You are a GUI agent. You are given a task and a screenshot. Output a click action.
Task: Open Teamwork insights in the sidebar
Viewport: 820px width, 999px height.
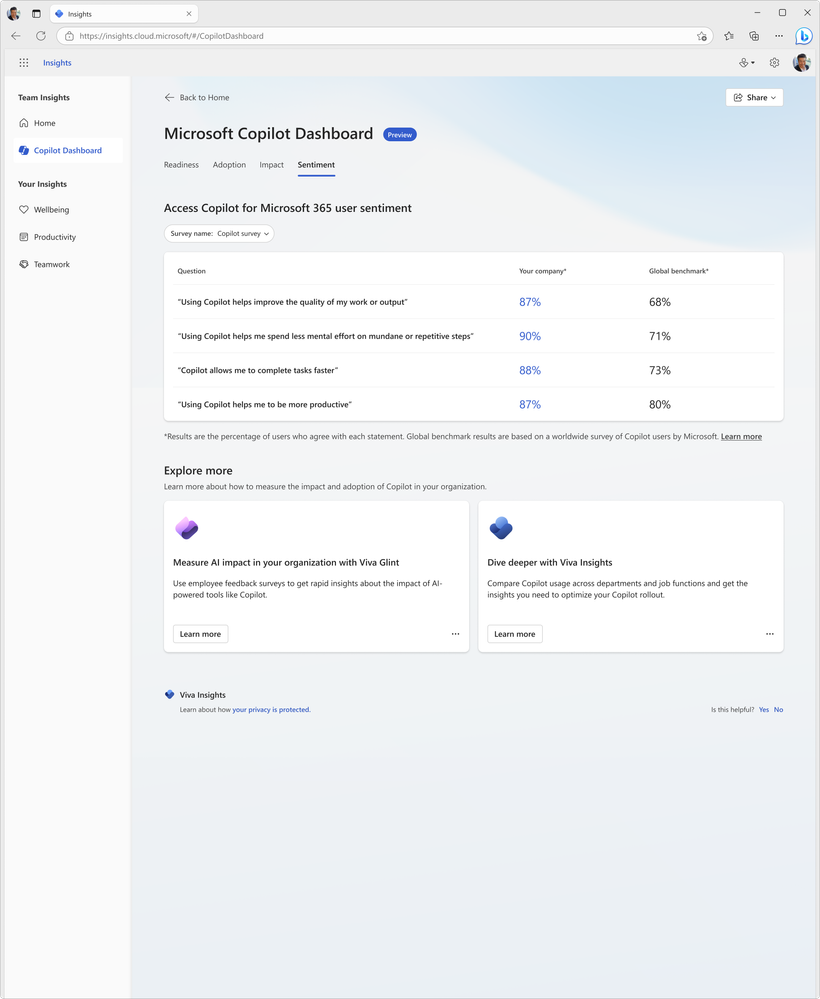point(50,264)
